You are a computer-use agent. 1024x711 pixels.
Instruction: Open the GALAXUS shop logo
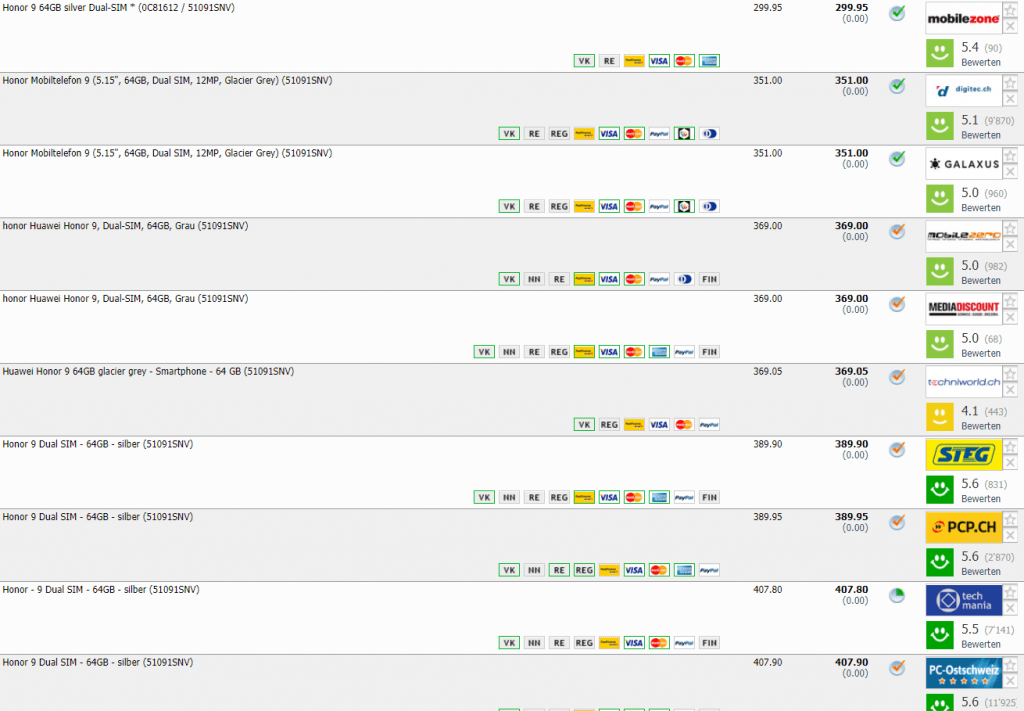coord(963,164)
